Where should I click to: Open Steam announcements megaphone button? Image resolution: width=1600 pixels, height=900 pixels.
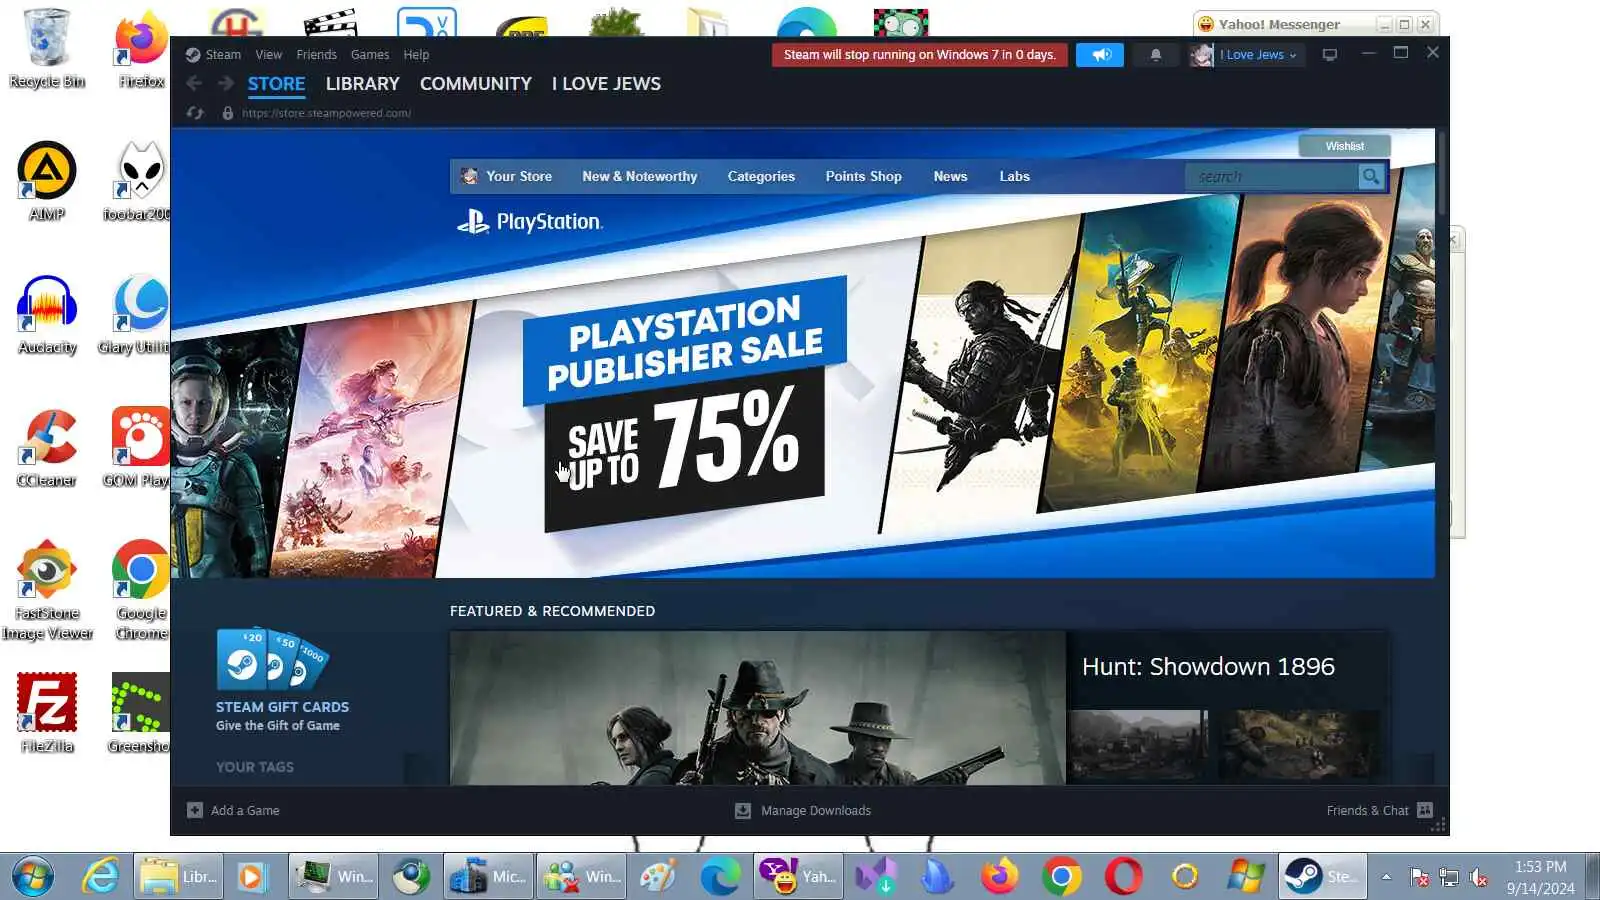click(x=1100, y=55)
